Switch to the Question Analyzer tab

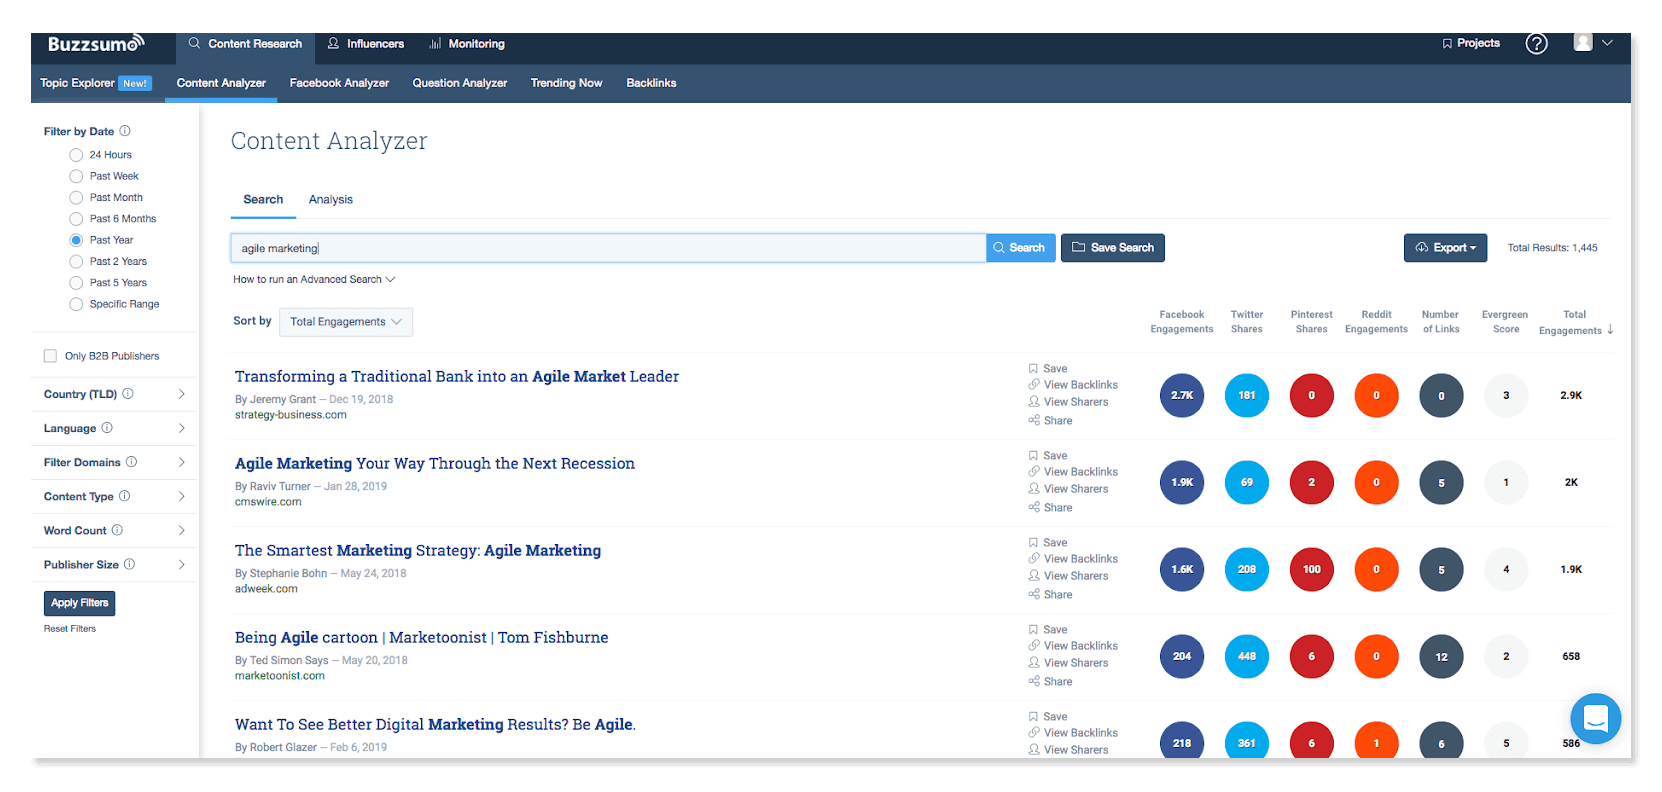(x=460, y=83)
